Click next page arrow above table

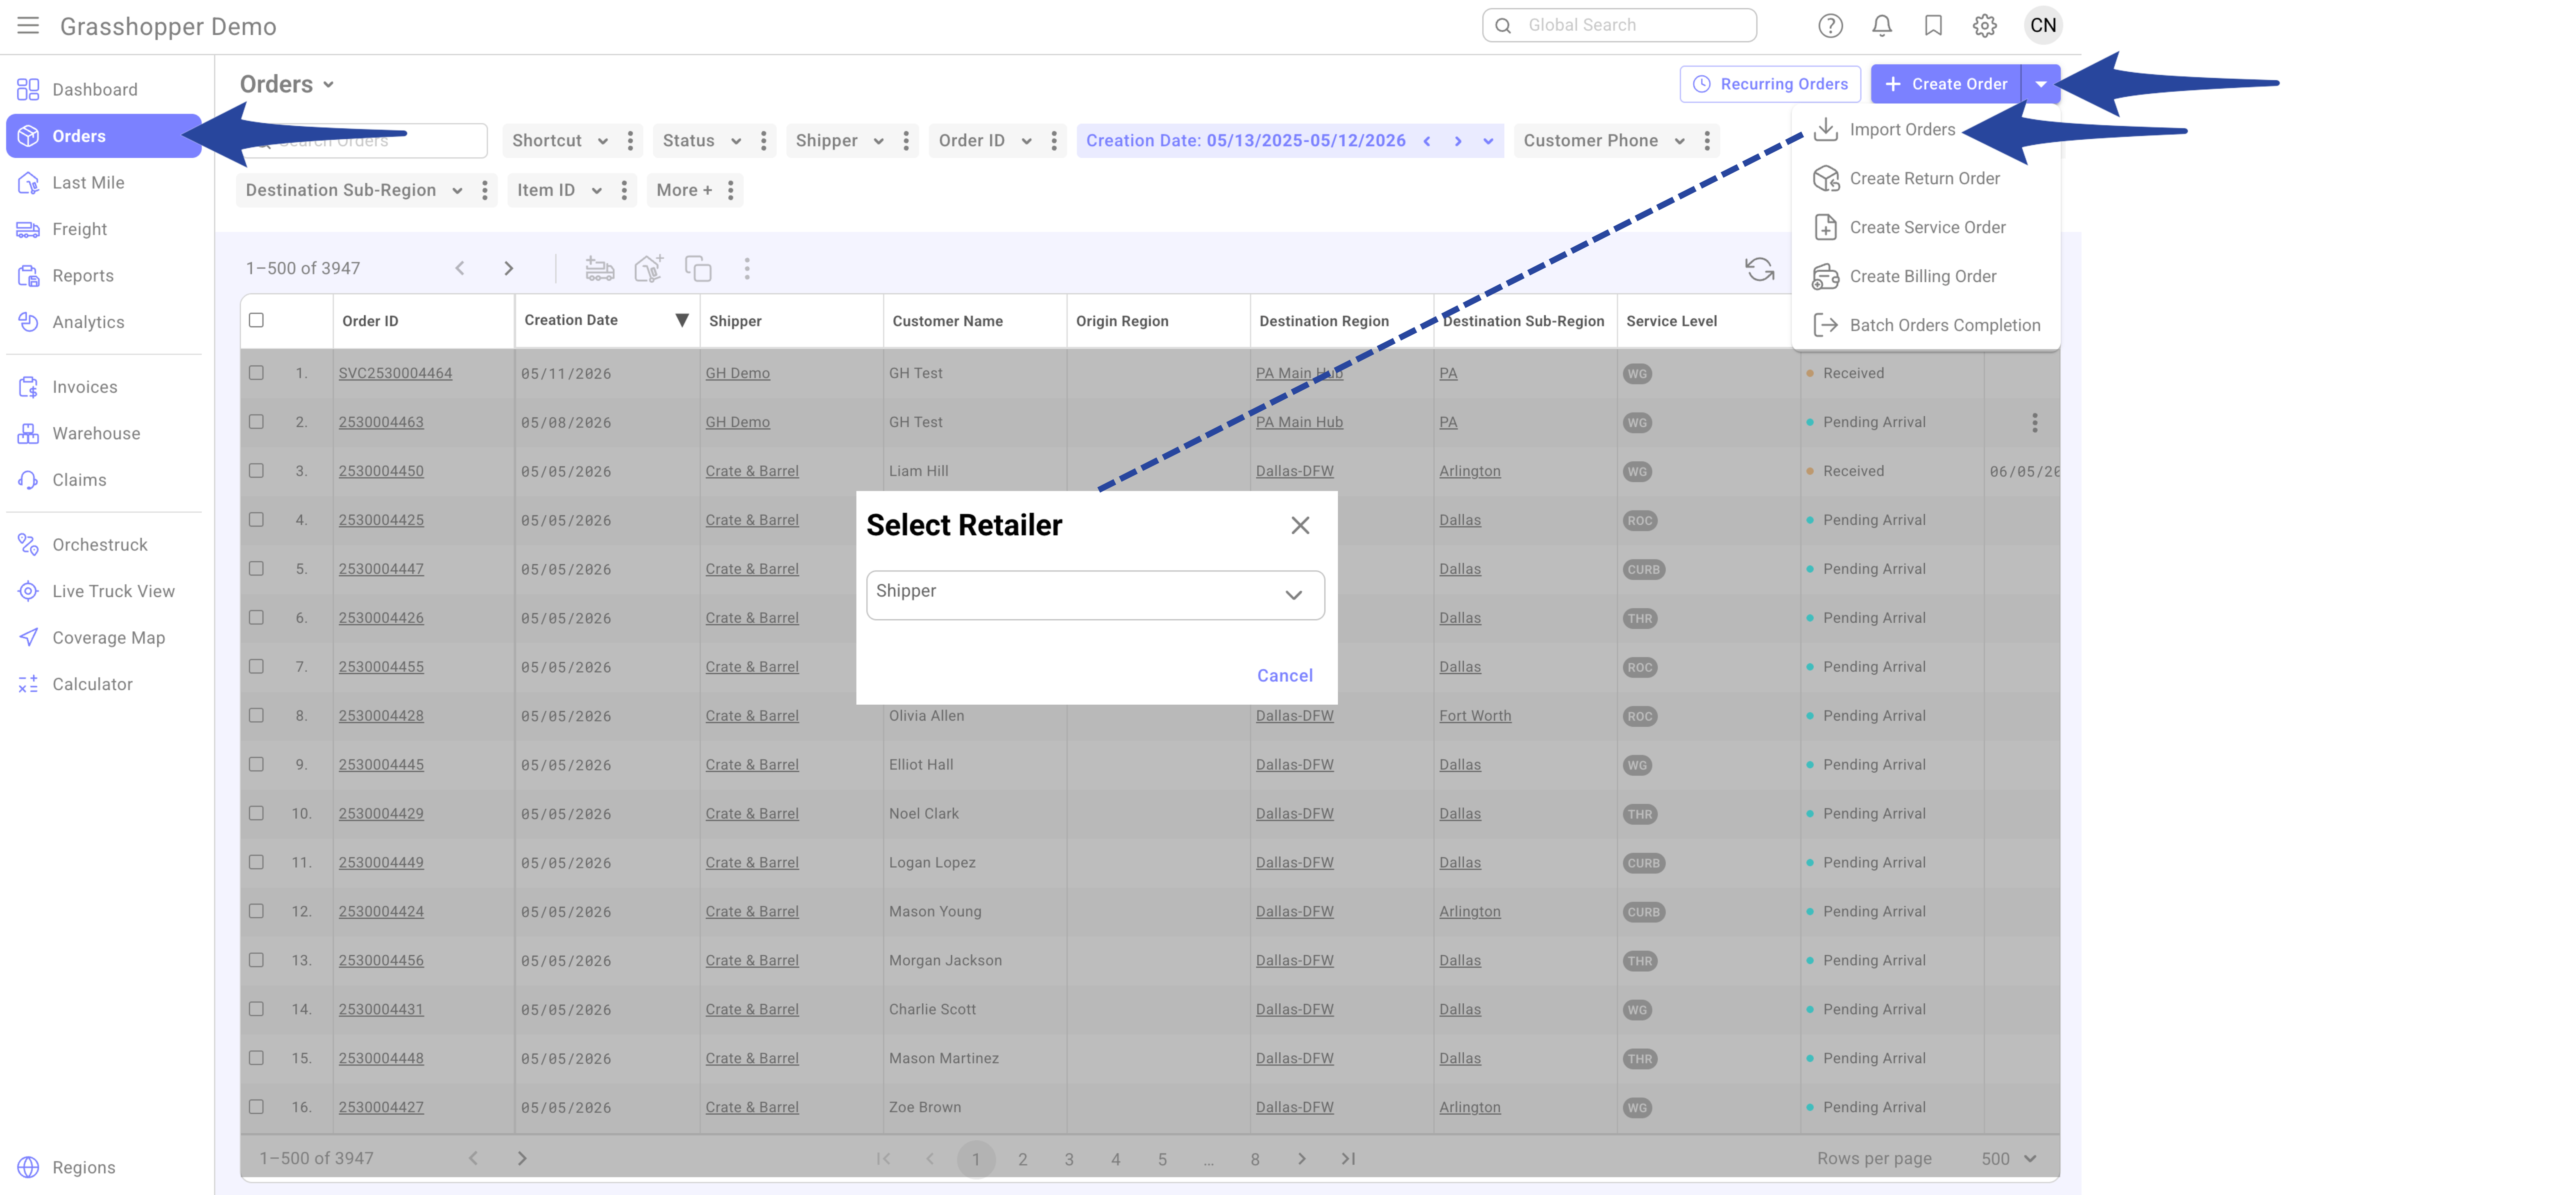pos(508,268)
